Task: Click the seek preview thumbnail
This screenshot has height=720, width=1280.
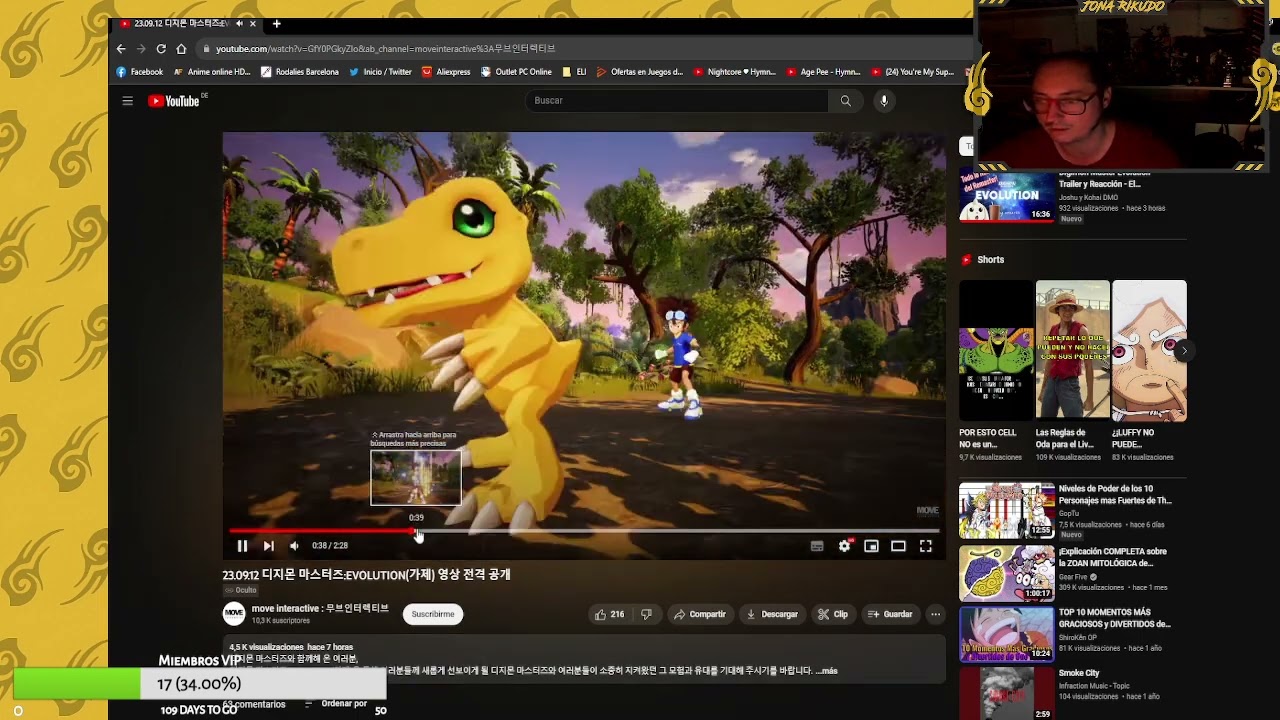Action: click(416, 477)
